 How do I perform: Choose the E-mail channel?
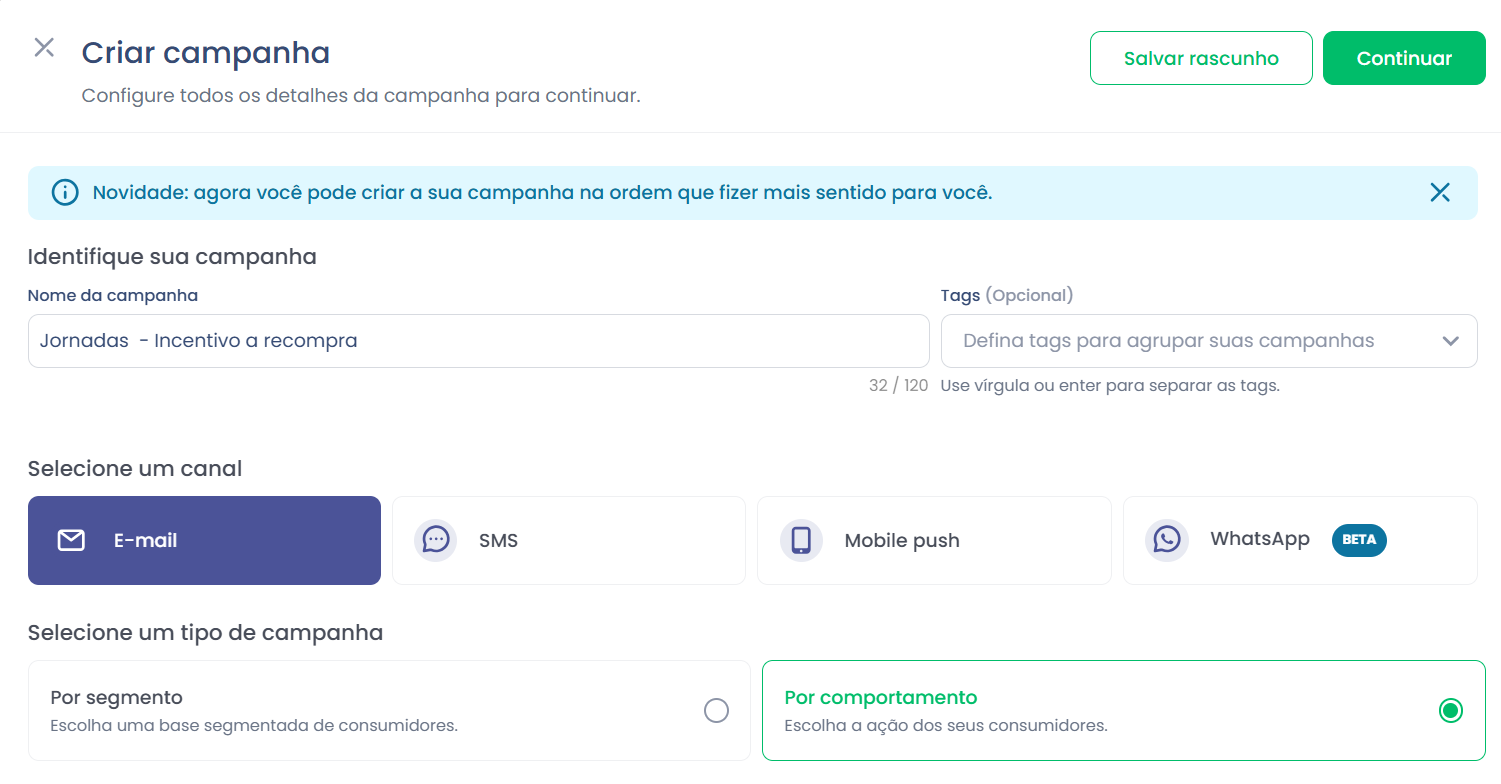(204, 540)
